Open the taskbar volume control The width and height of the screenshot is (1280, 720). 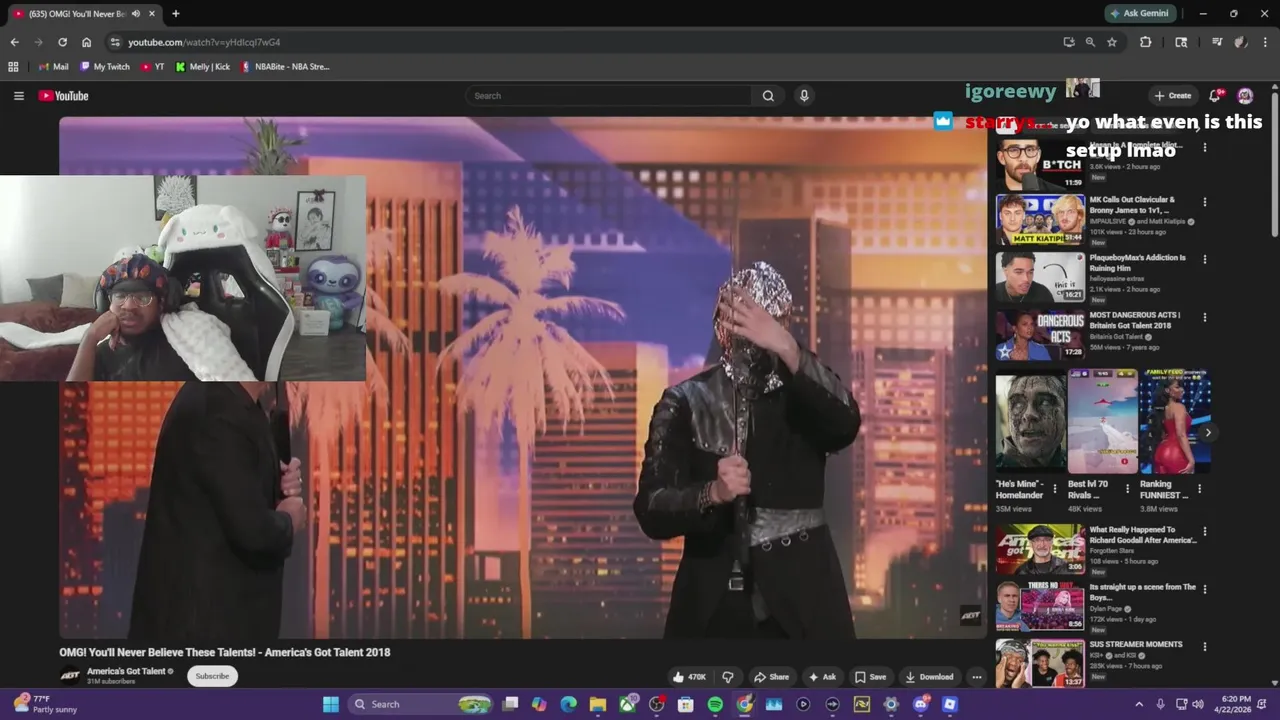click(1198, 704)
